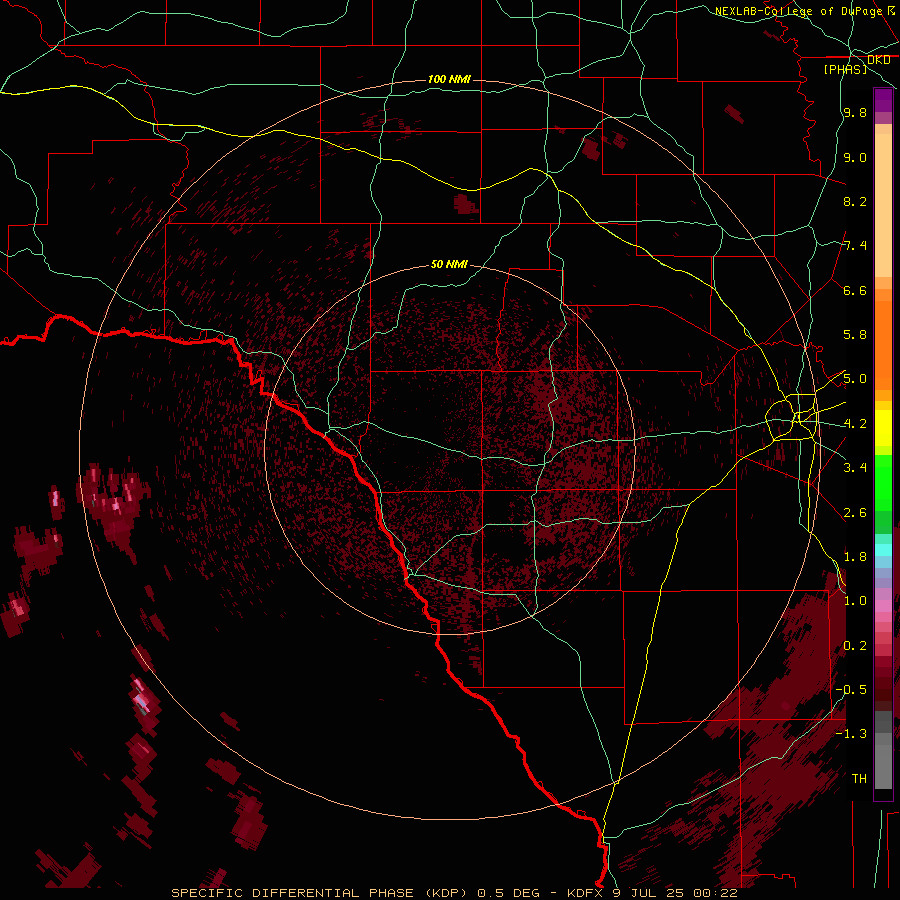Click the bright green color bar segment
This screenshot has height=900, width=900.
[x=883, y=483]
